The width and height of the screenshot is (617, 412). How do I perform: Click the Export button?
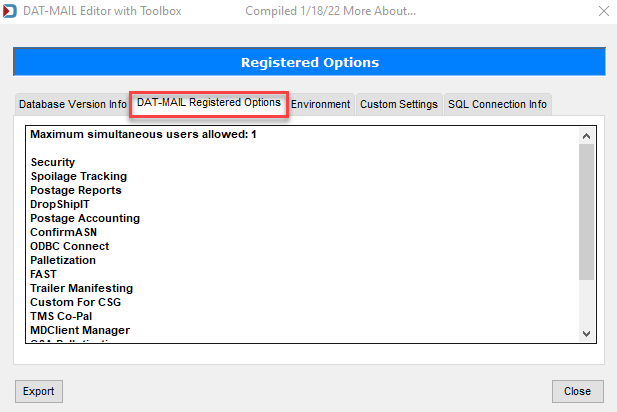click(x=39, y=391)
